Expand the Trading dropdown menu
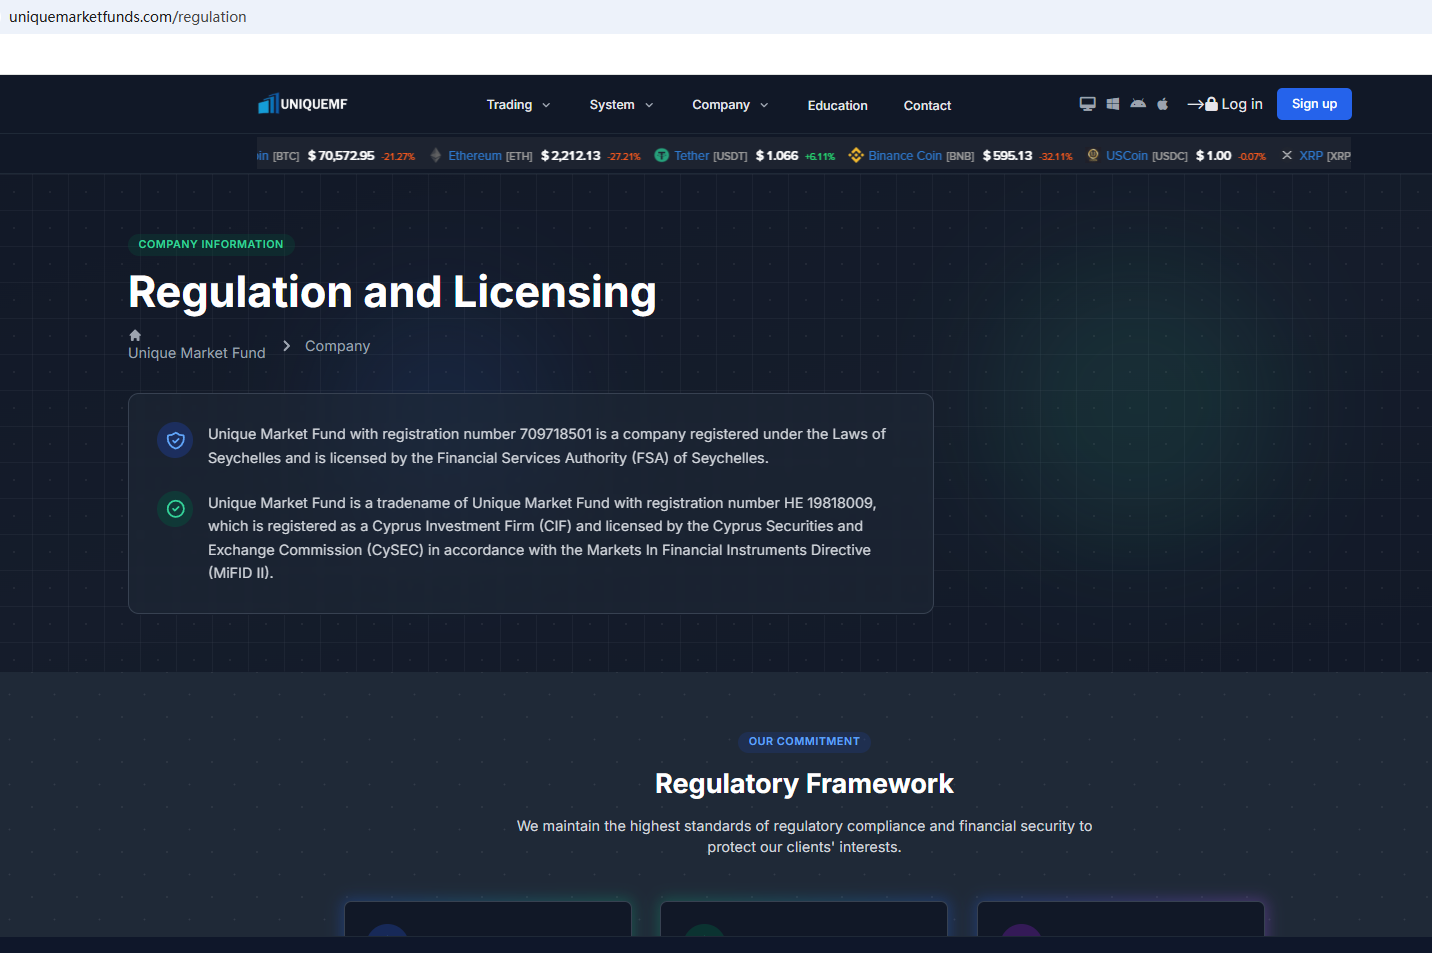The image size is (1432, 953). click(518, 105)
